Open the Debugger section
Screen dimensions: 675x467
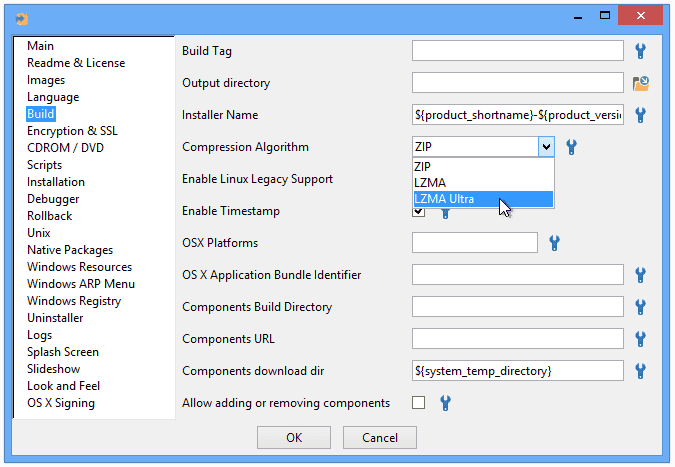coord(53,199)
